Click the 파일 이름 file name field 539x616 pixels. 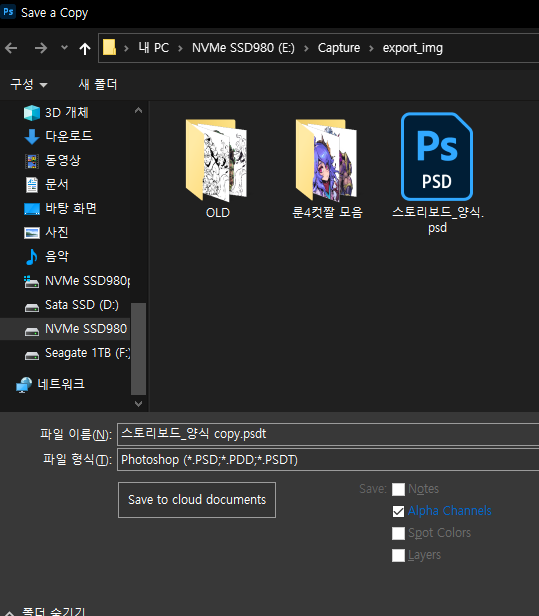pyautogui.click(x=328, y=434)
